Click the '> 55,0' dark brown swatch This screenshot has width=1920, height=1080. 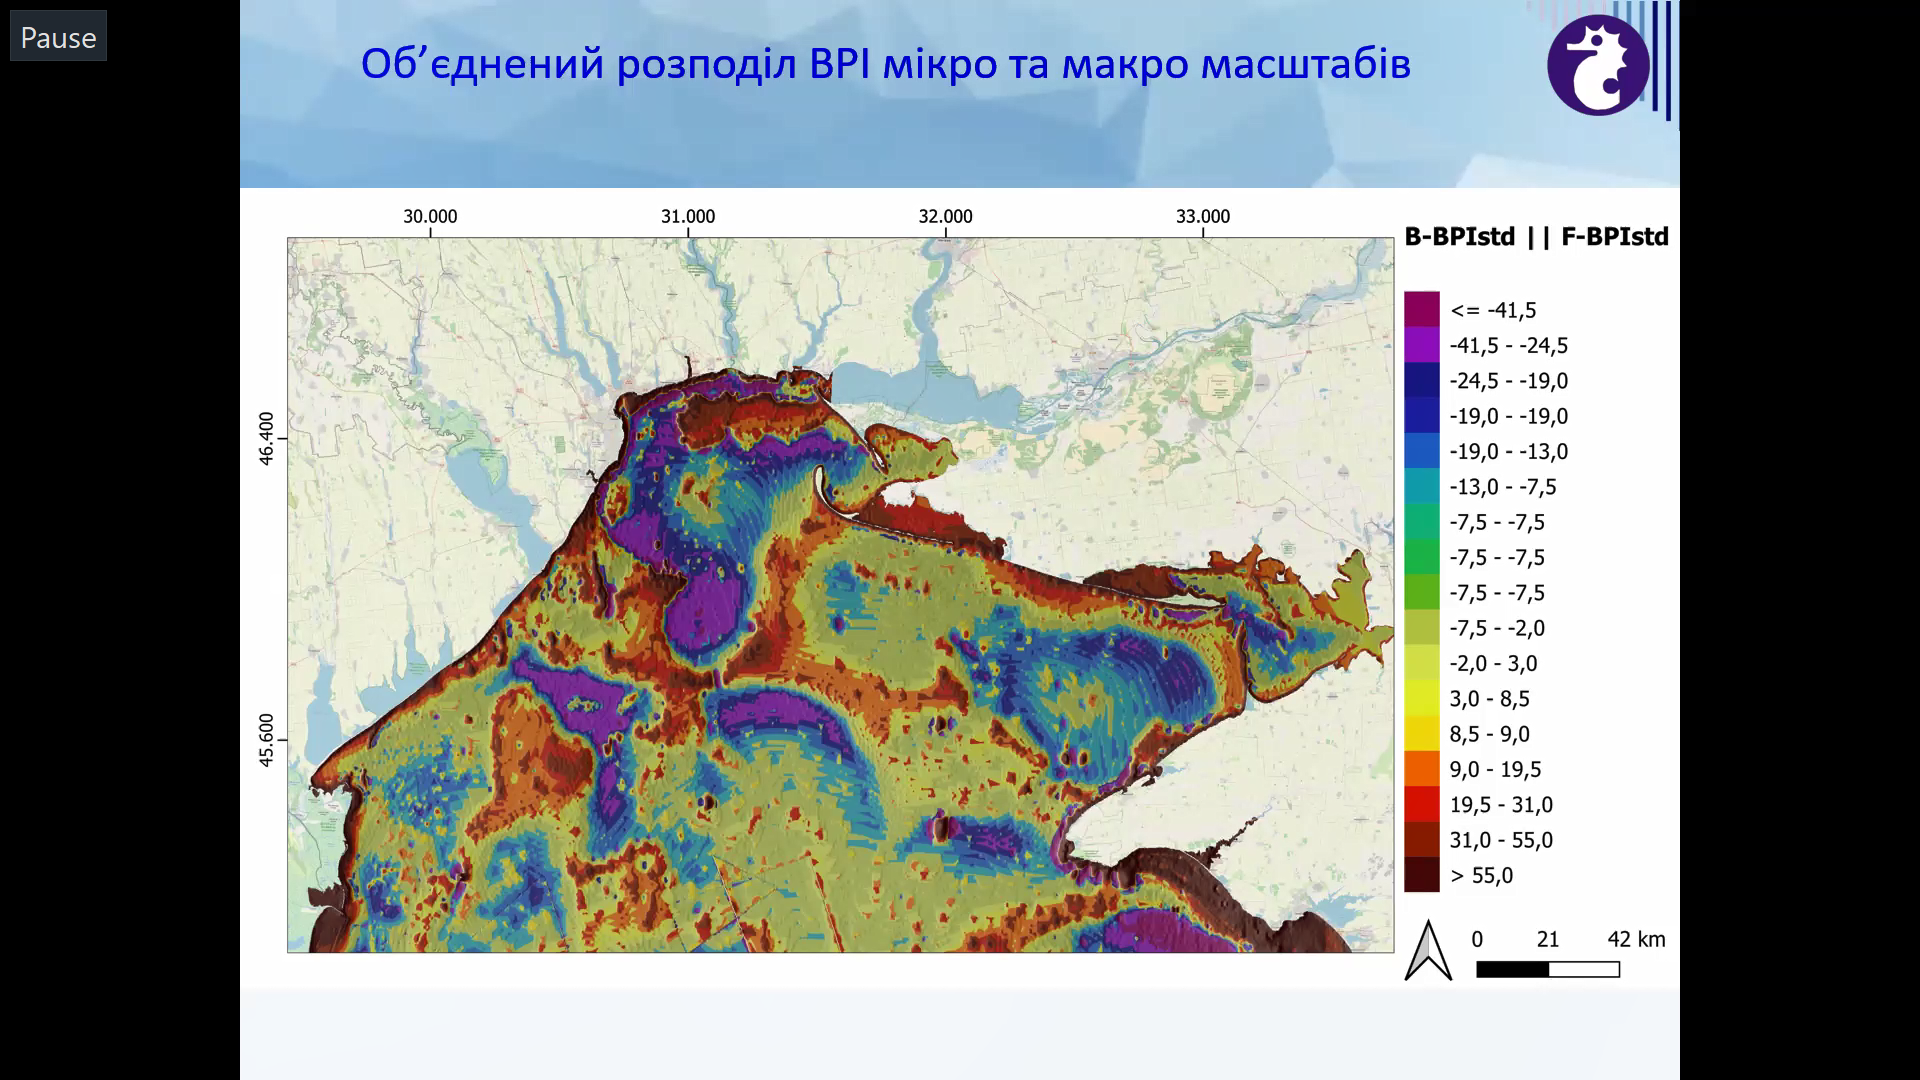click(x=1421, y=875)
